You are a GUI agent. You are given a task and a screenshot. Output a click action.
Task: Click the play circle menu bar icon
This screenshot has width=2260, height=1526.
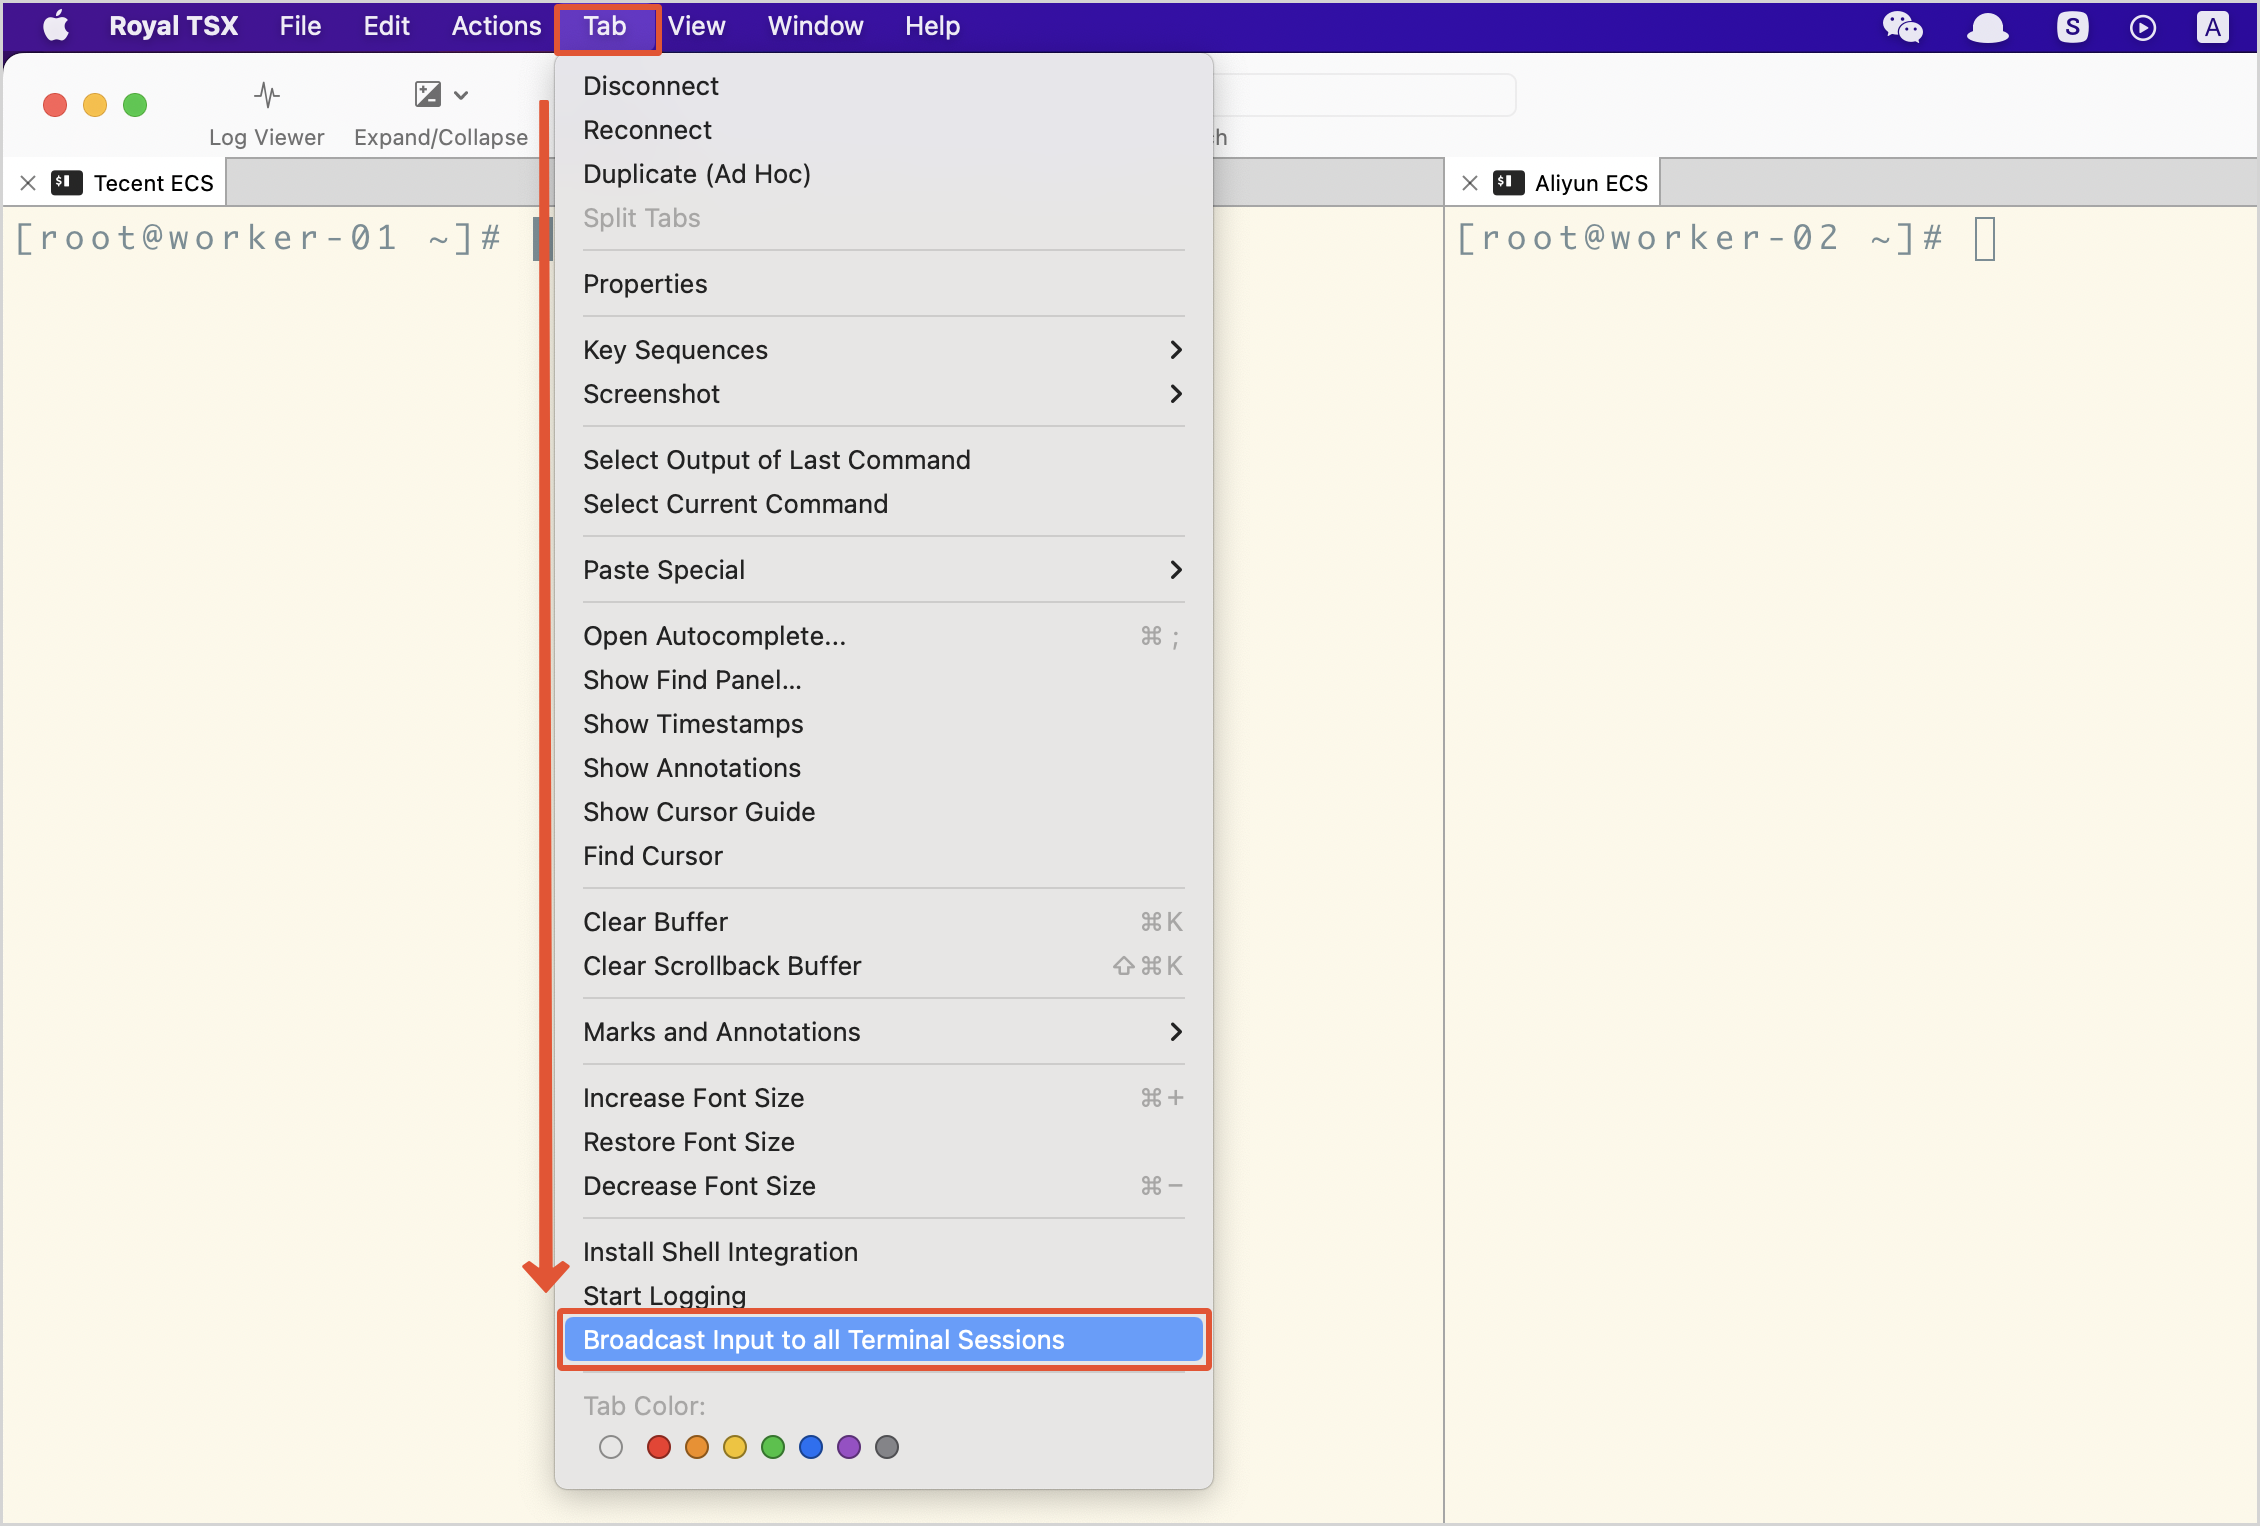[2142, 27]
